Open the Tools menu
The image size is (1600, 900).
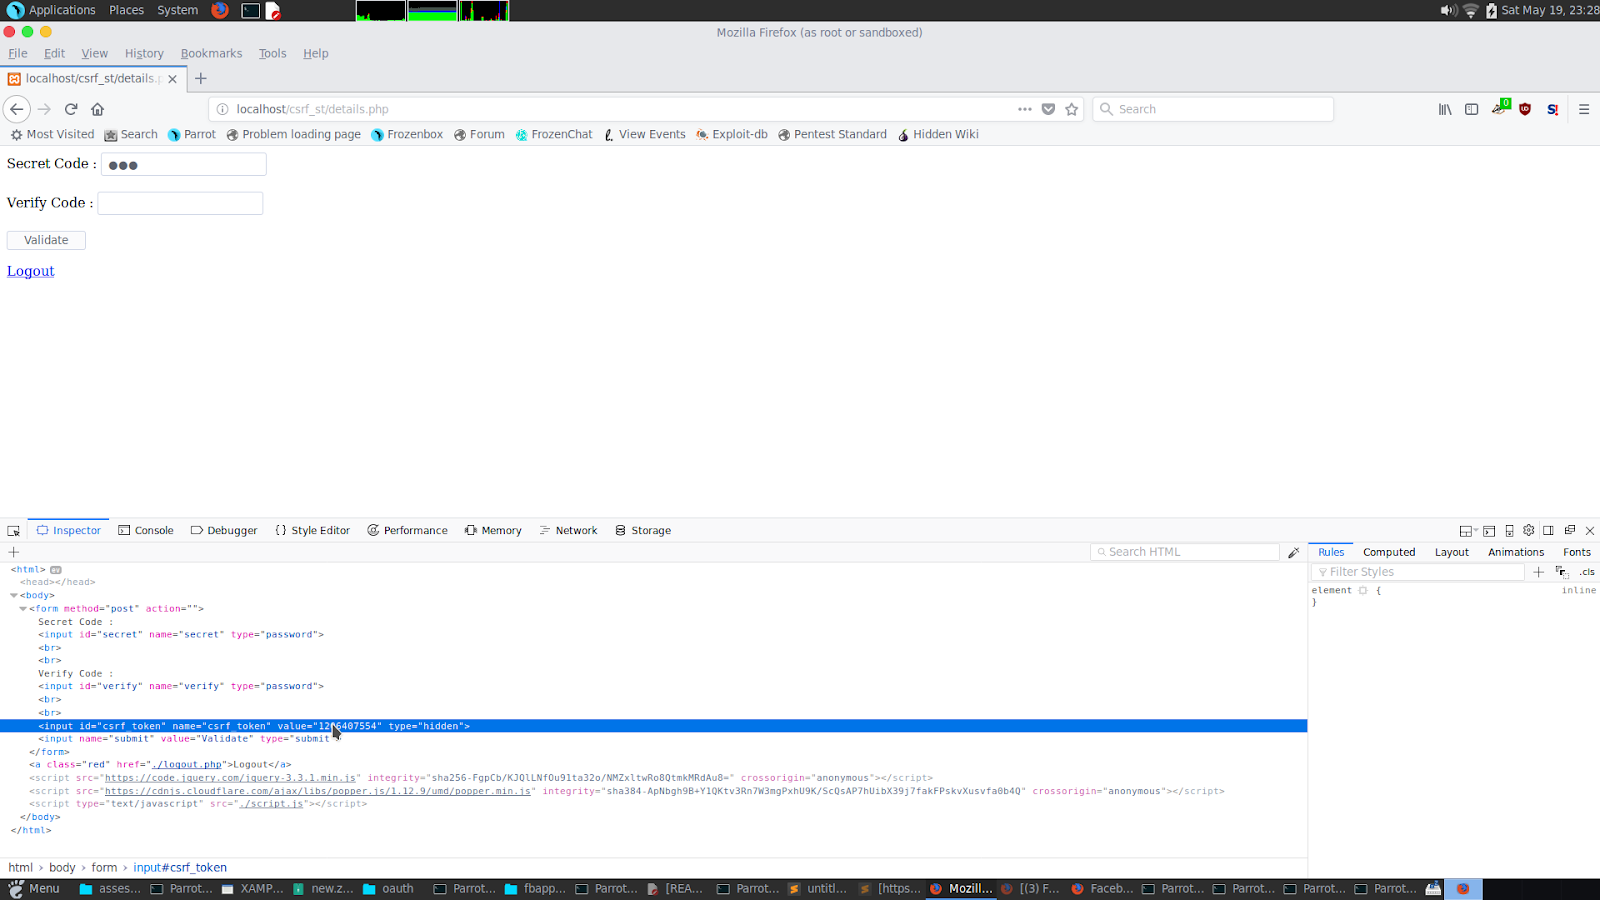tap(272, 53)
